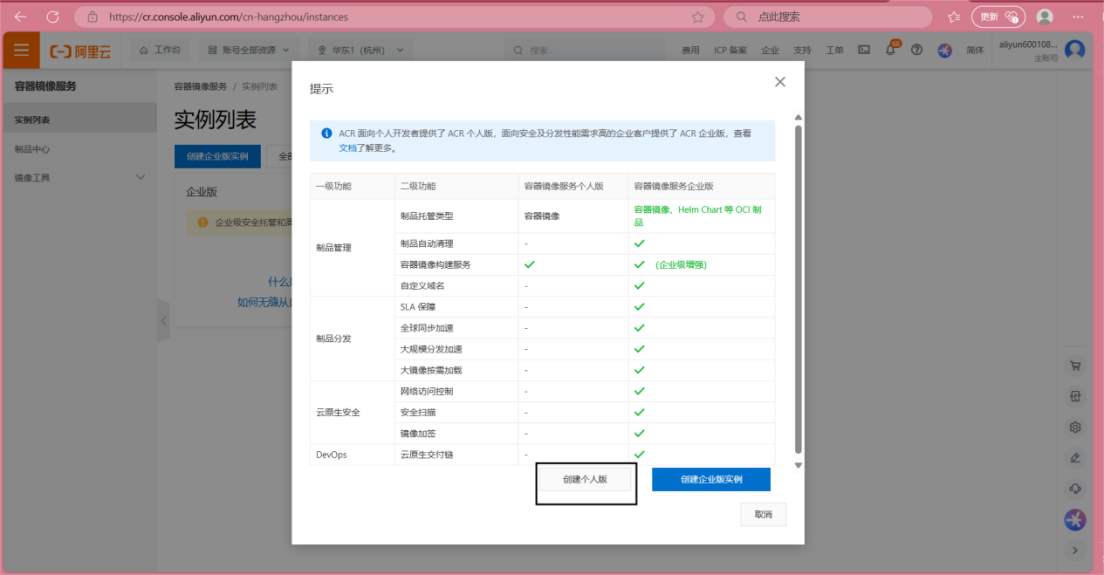Viewport: 1104px width, 575px height.
Task: Reload the page with the refresh icon
Action: point(53,17)
